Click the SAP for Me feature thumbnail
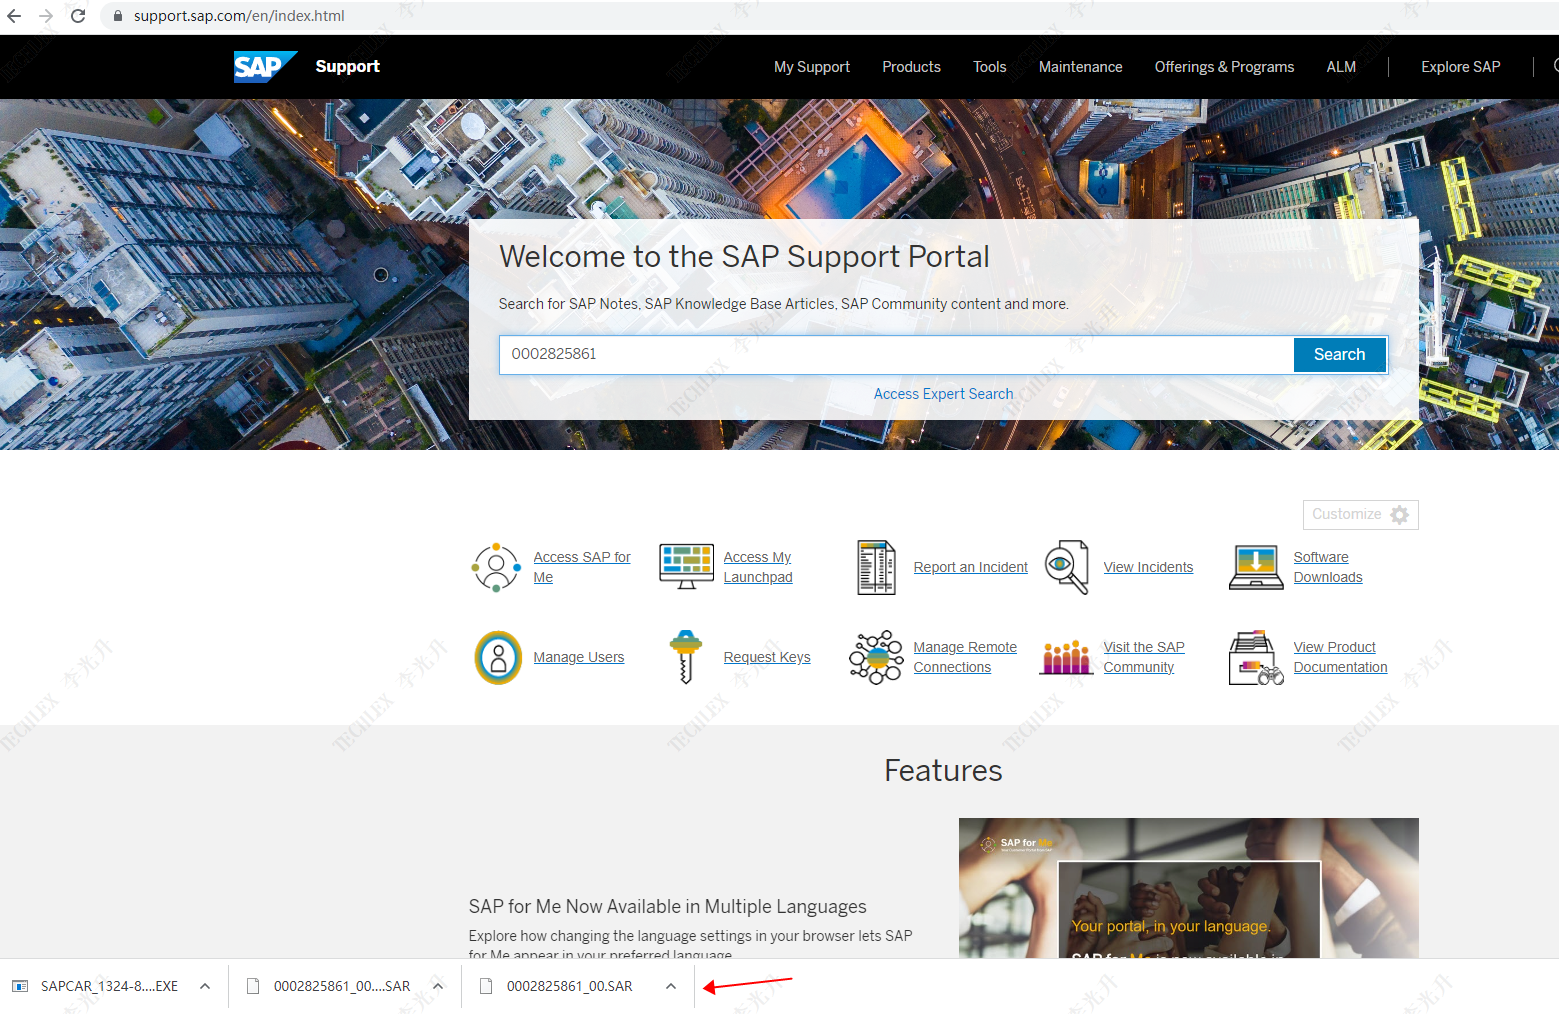 click(x=1188, y=888)
